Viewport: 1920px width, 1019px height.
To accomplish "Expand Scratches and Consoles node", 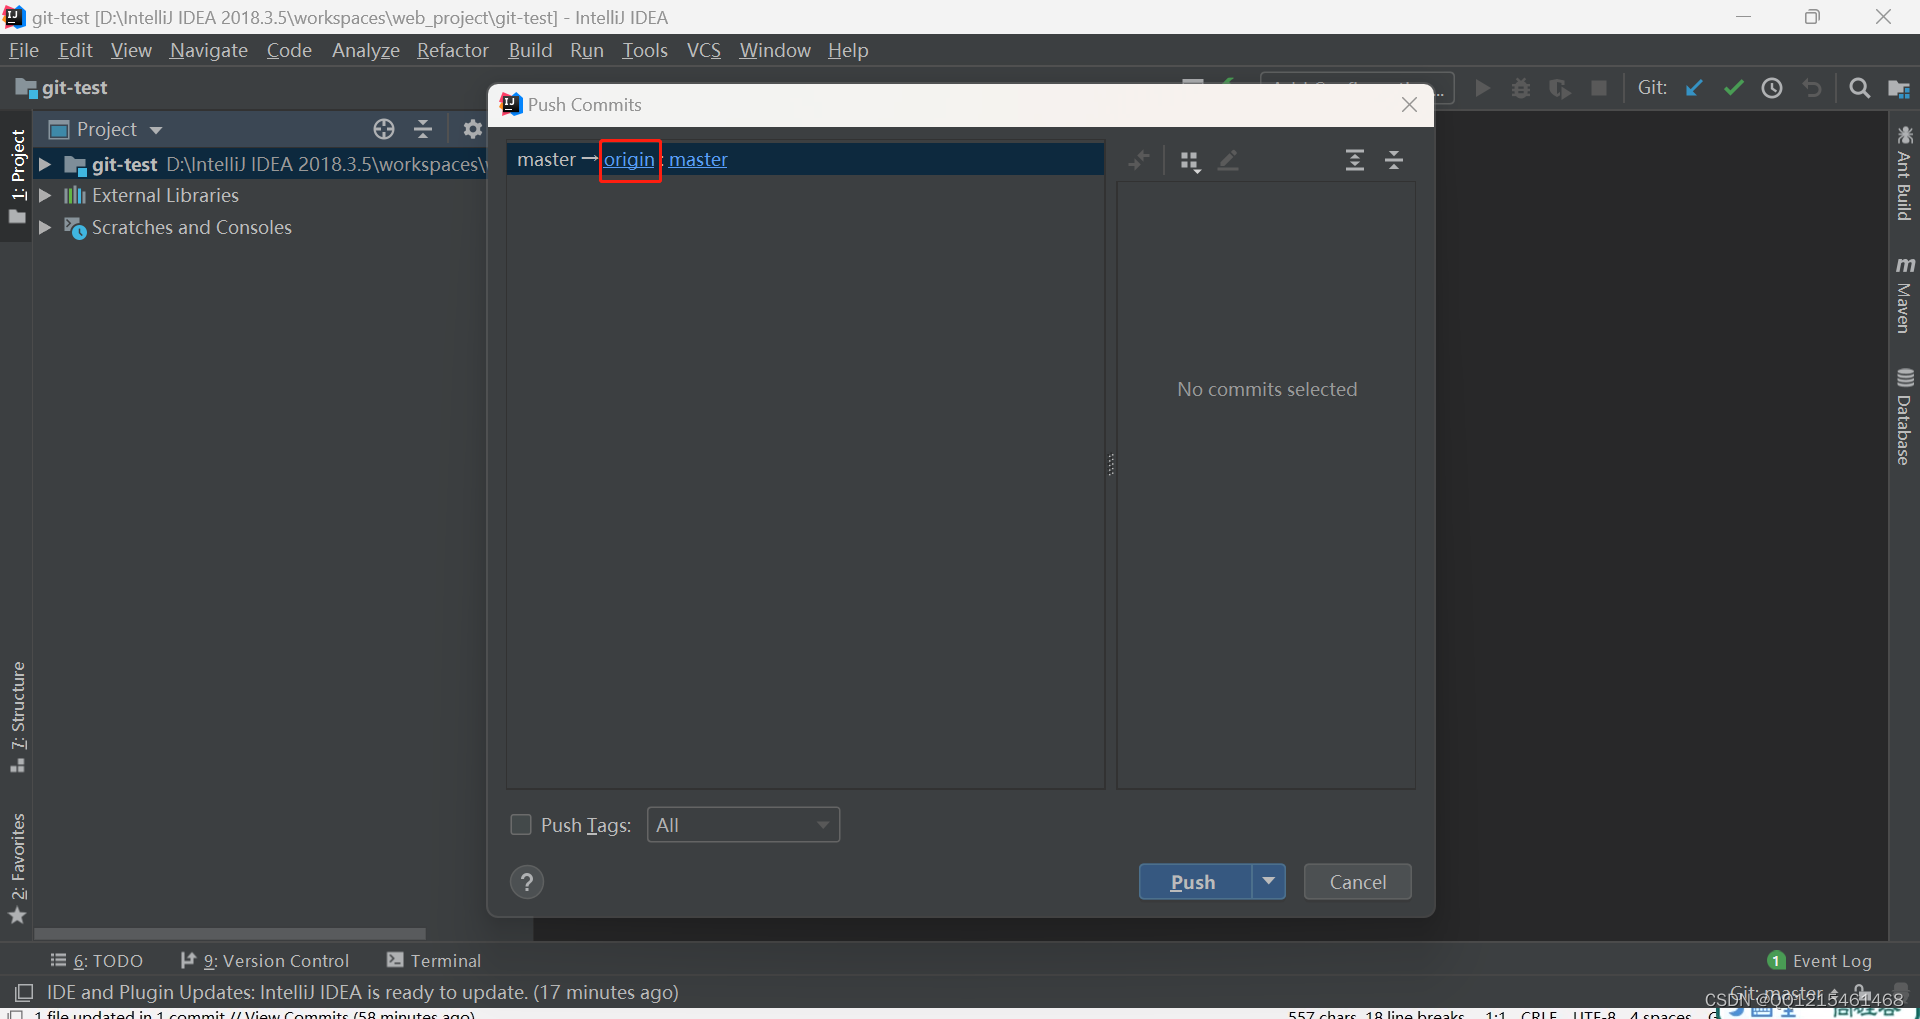I will (x=45, y=228).
